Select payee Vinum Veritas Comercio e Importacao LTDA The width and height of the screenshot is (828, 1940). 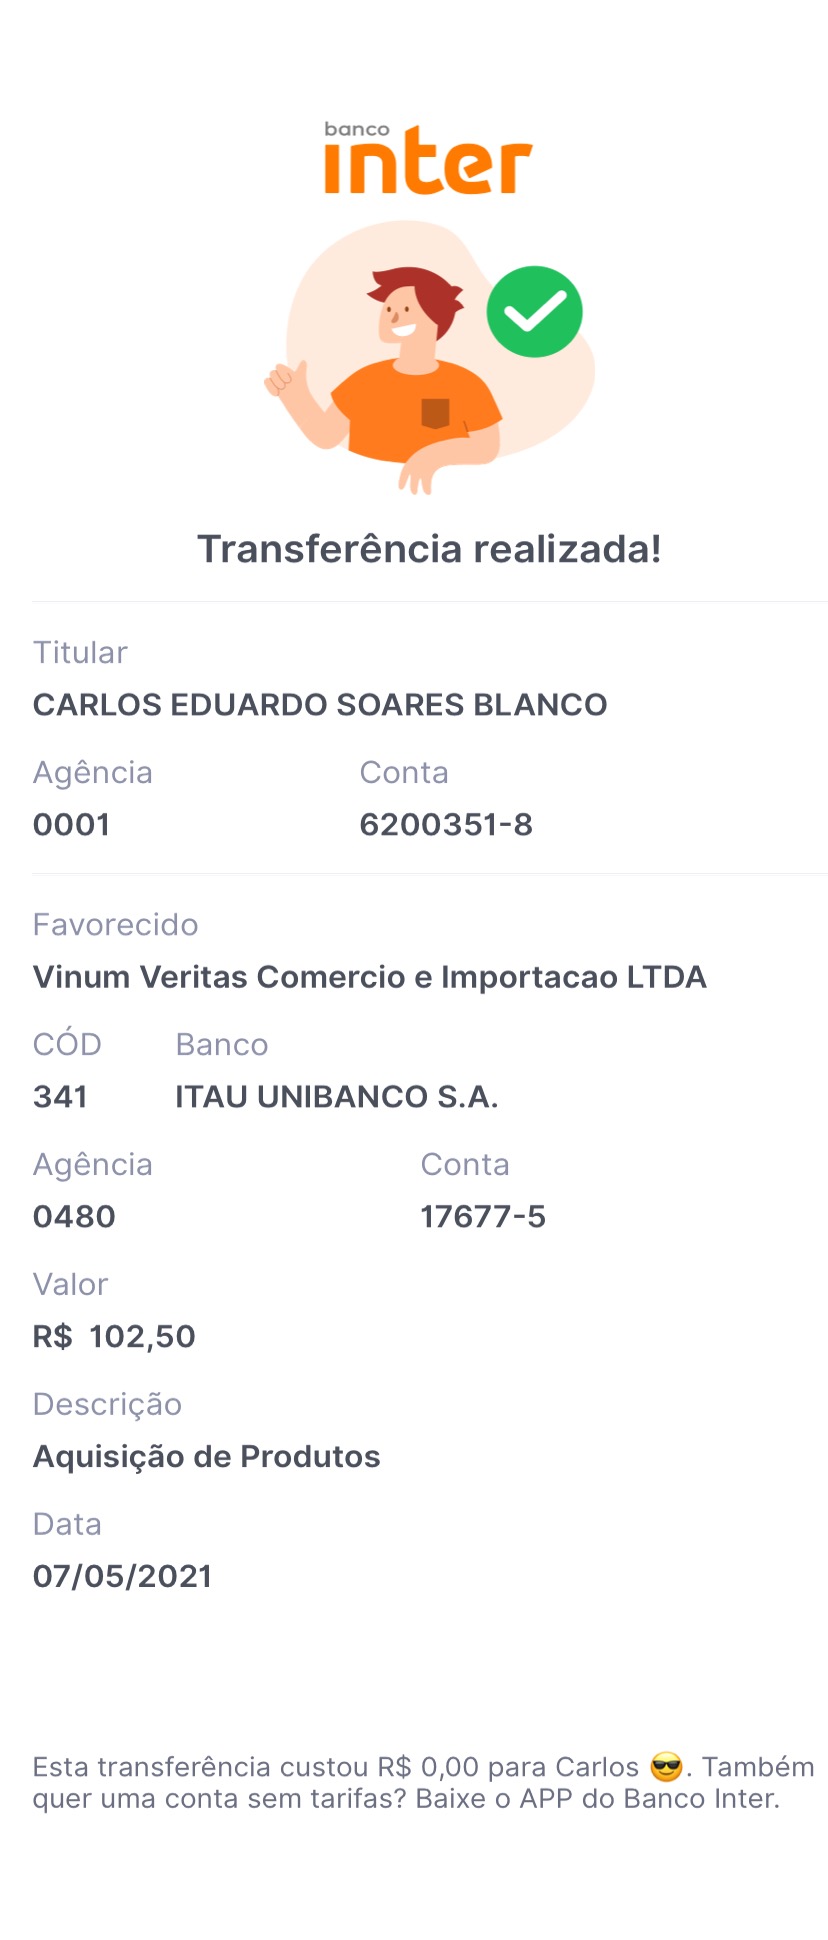(370, 977)
